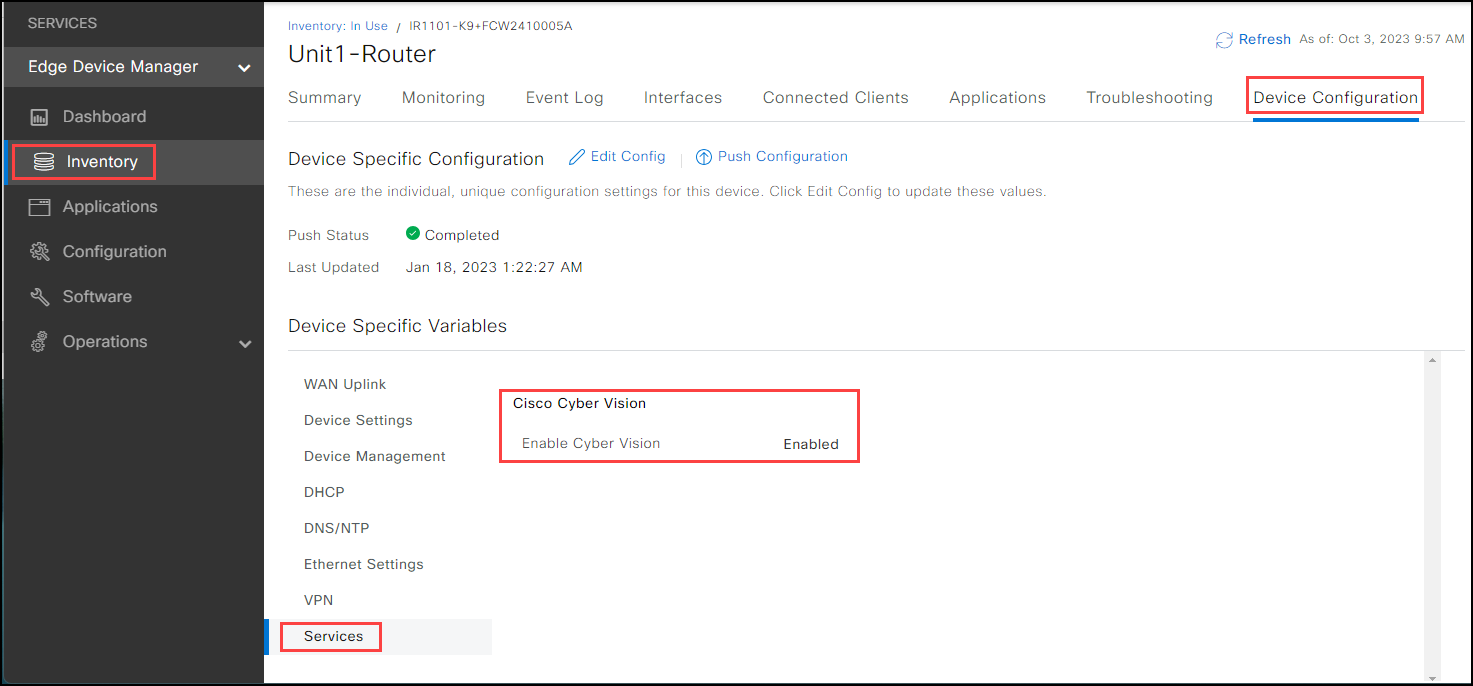
Task: Click the variables panel scrollbar down arrow
Action: click(x=1432, y=678)
